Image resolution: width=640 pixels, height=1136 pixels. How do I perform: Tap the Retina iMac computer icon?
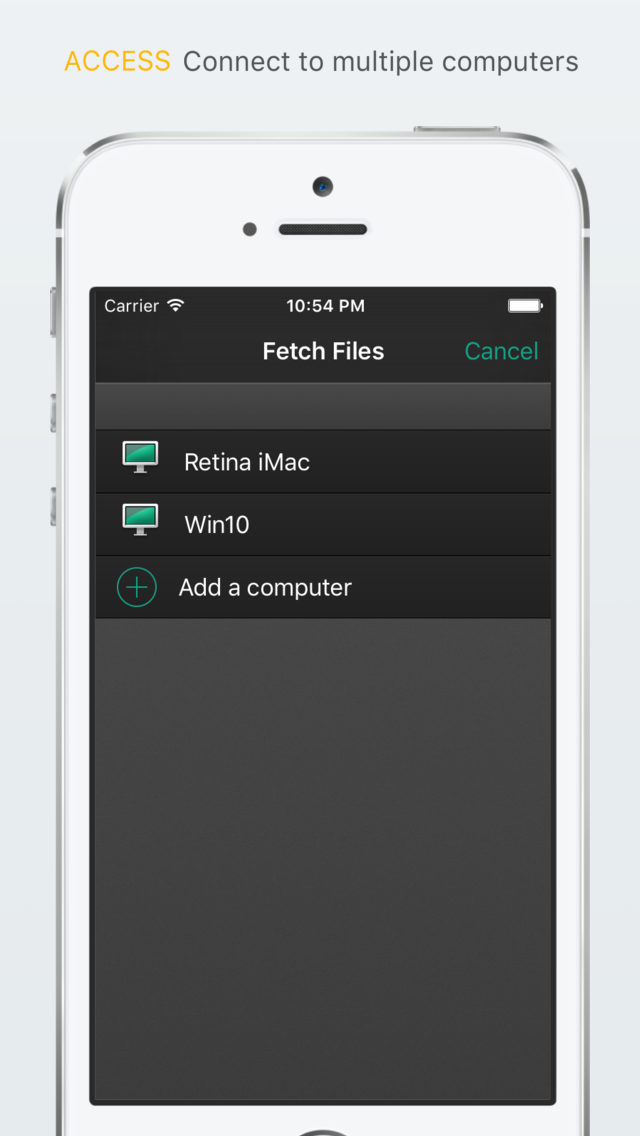pyautogui.click(x=140, y=458)
